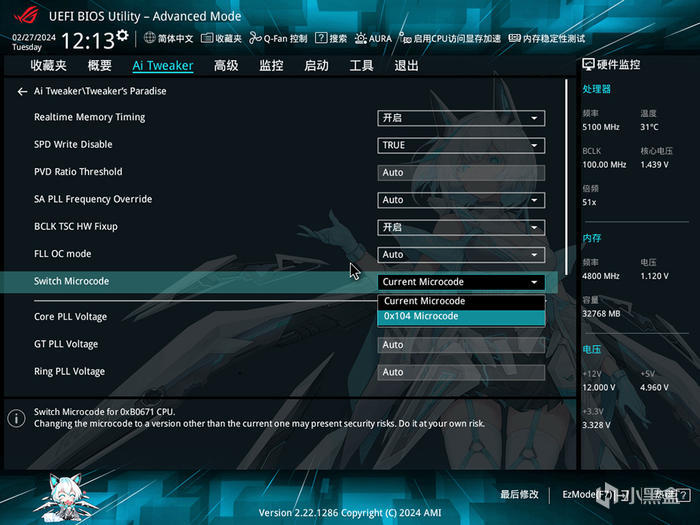Open Q-Fan 控制 fan icon
This screenshot has width=700, height=525.
255,38
